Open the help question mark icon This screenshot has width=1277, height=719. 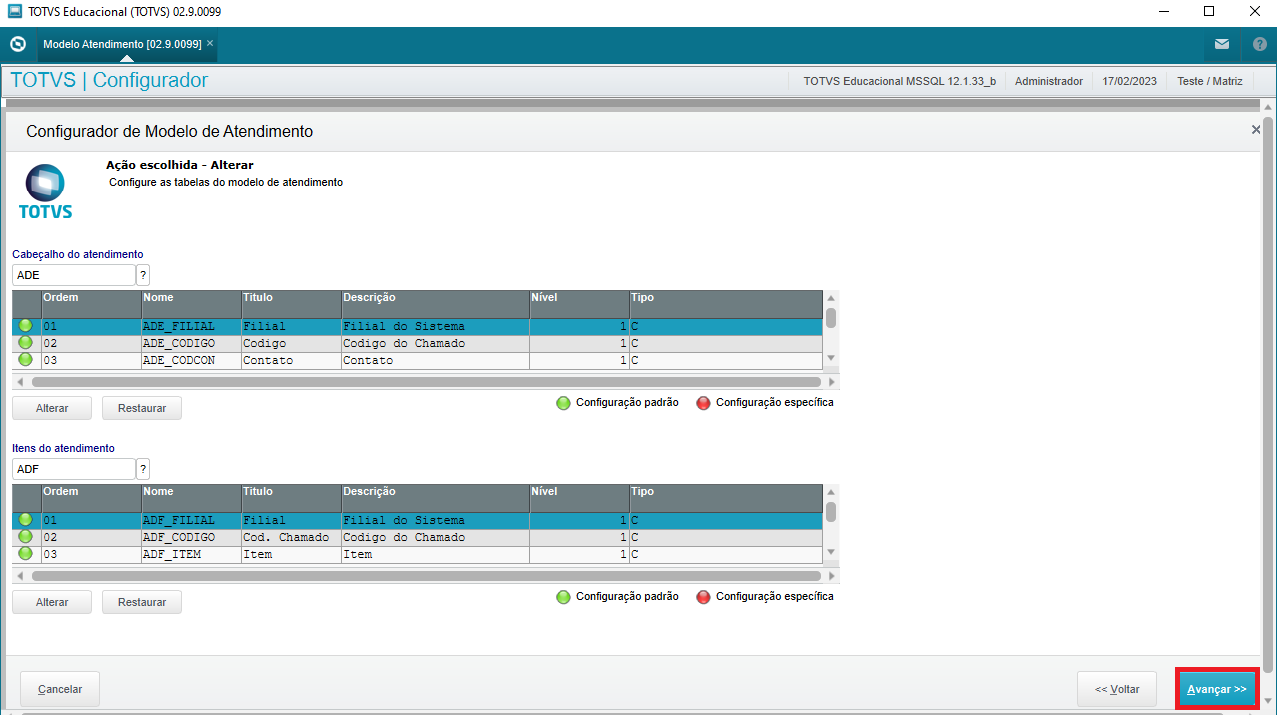pyautogui.click(x=1259, y=44)
